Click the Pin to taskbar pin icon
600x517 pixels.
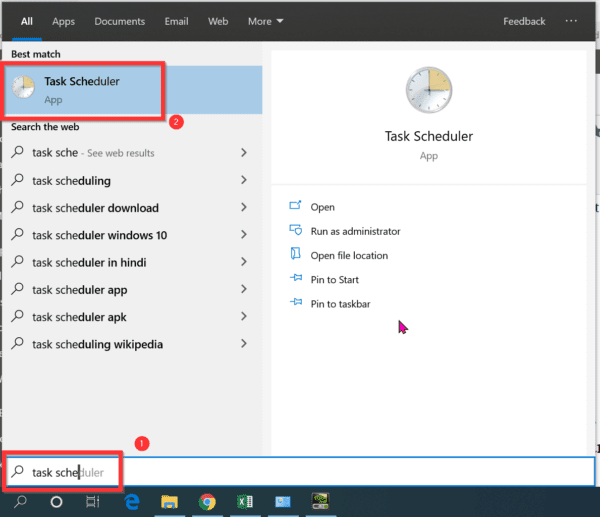pyautogui.click(x=296, y=302)
